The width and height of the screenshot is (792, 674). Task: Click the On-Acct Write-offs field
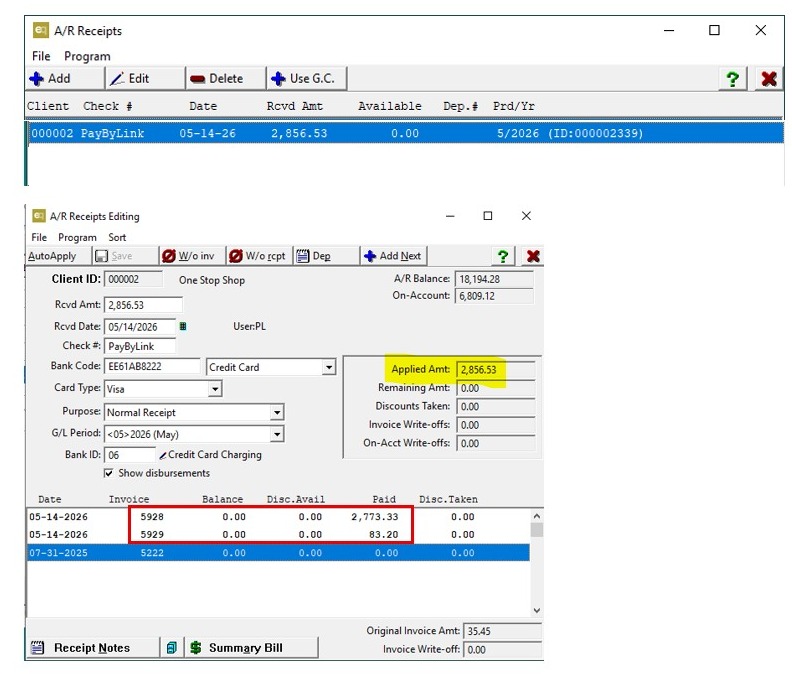pos(495,443)
